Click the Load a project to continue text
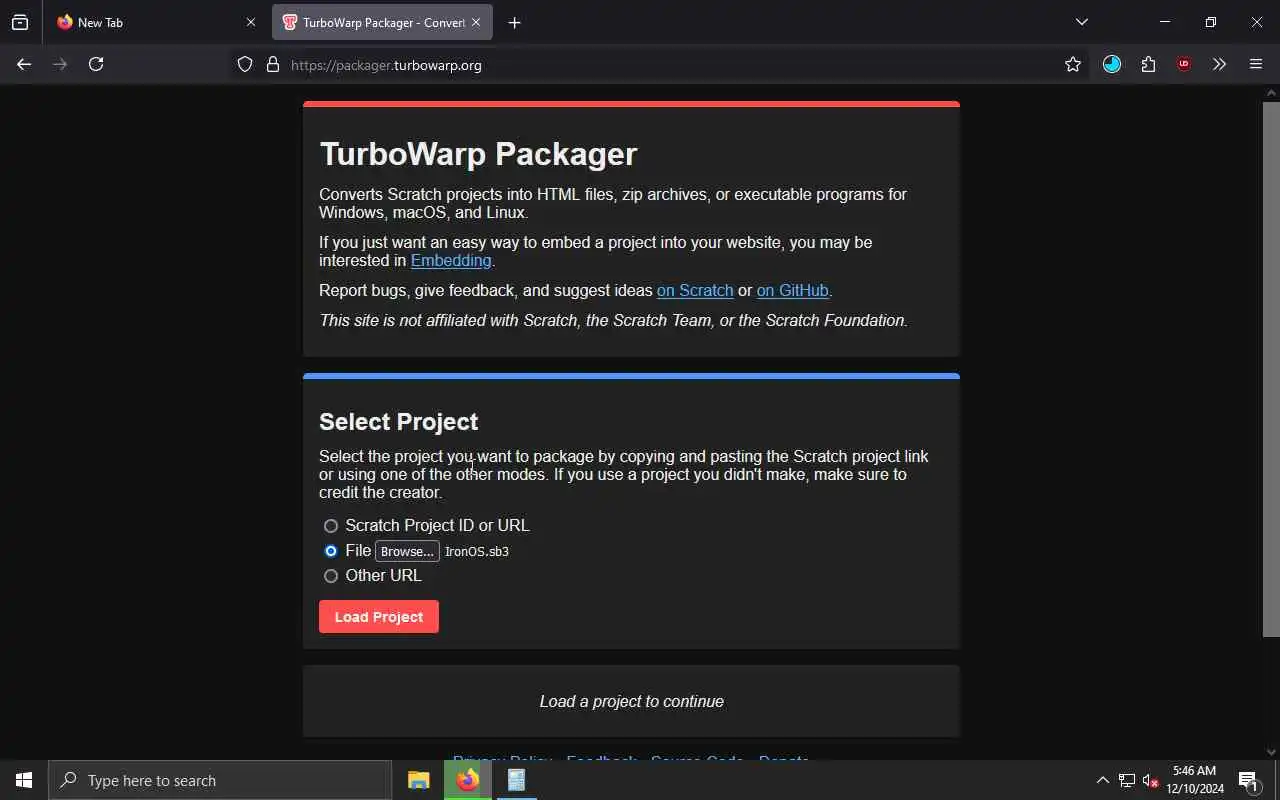This screenshot has height=800, width=1280. pos(632,701)
